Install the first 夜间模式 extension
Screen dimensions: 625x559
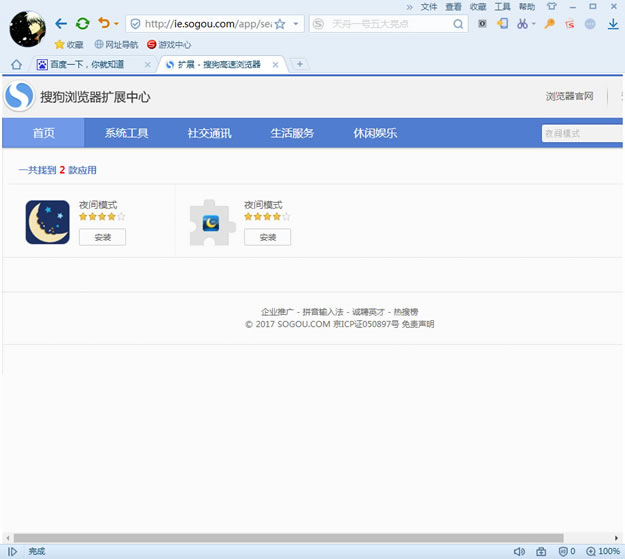click(x=102, y=237)
